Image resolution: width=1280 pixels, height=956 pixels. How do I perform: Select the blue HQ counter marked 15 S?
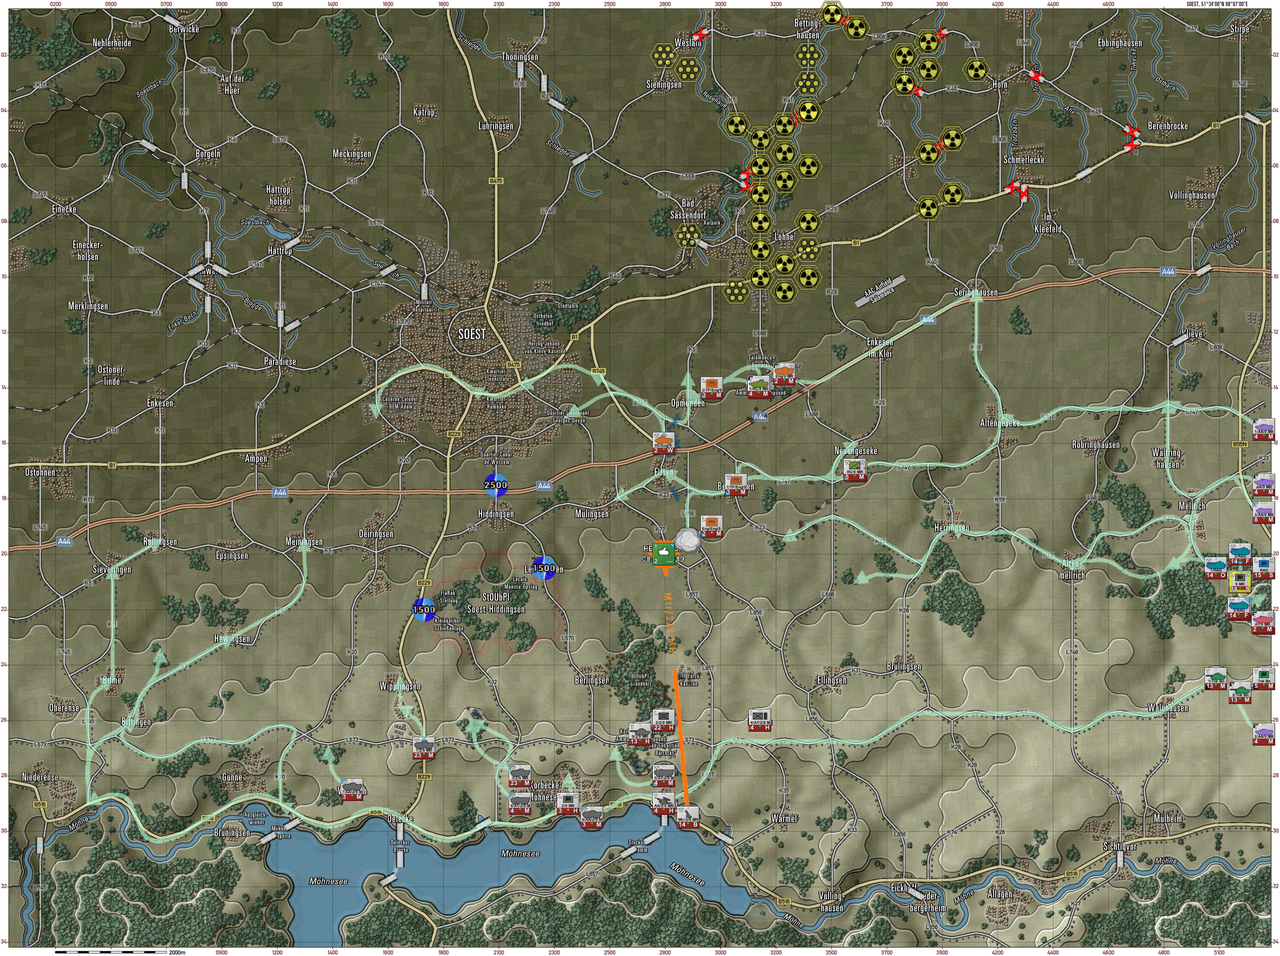point(1264,568)
